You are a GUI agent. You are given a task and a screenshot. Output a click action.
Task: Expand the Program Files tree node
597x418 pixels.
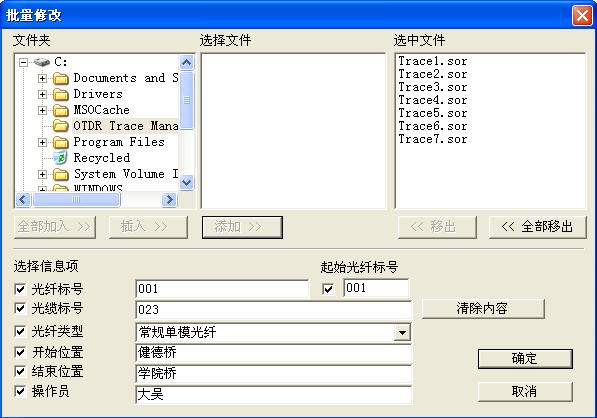(42, 142)
